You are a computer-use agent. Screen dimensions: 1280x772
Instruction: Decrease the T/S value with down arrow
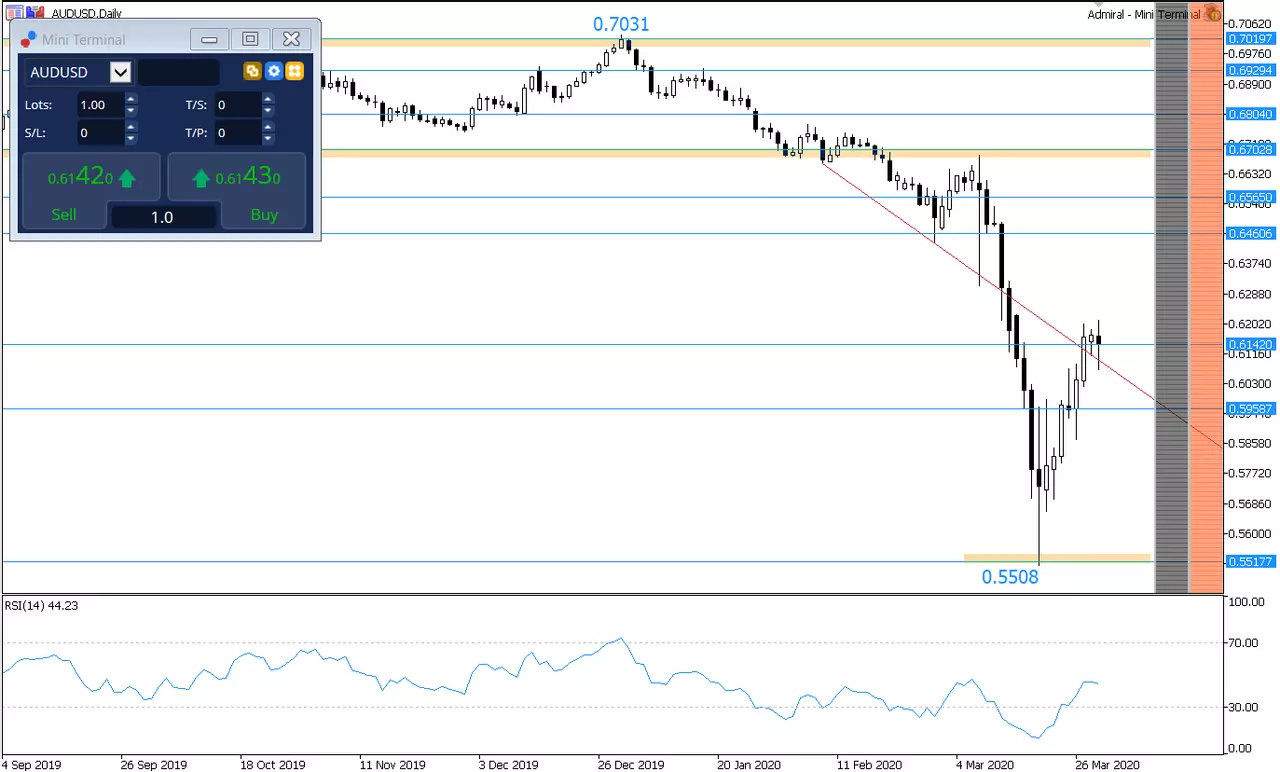point(268,111)
